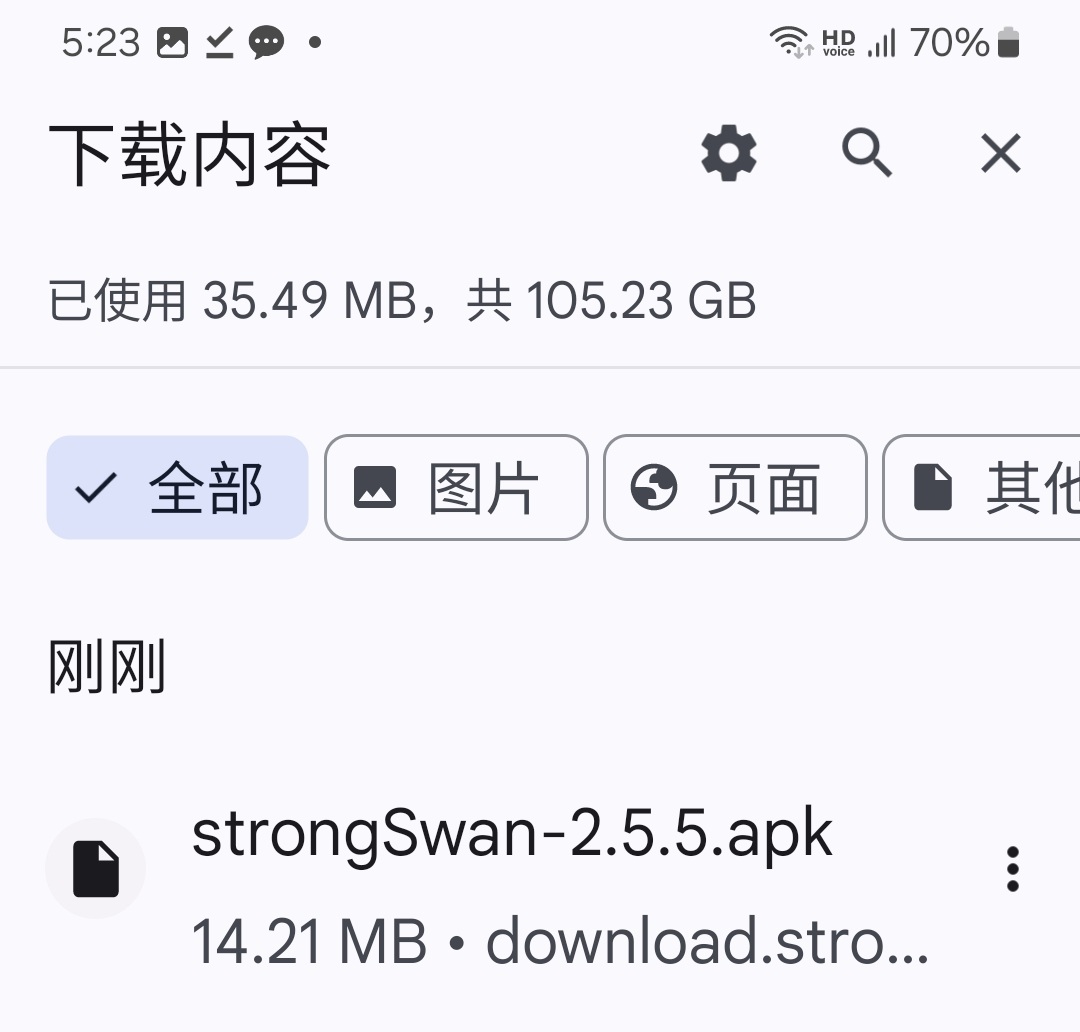Tap the document icon in 其他 chip
Image resolution: width=1080 pixels, height=1032 pixels.
(933, 487)
